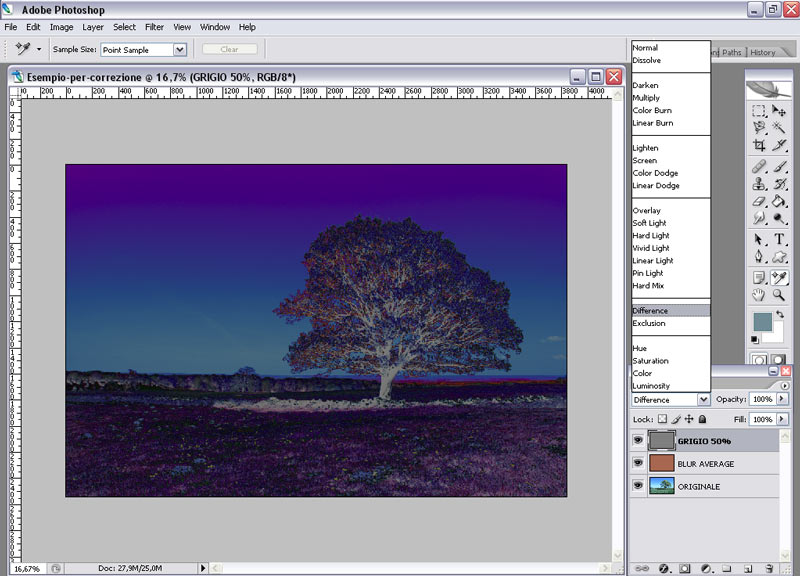This screenshot has height=576, width=800.
Task: Open the Fill value flyout arrow
Action: click(782, 419)
